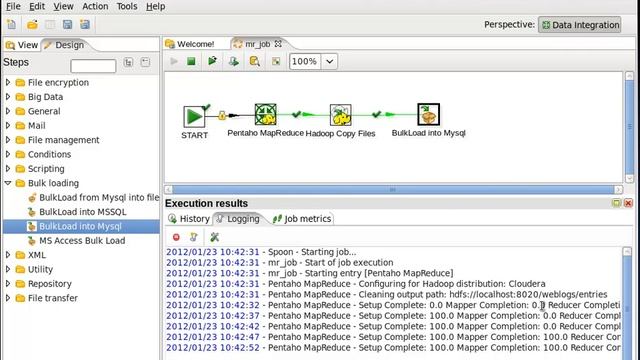This screenshot has width=640, height=360.
Task: Expand the Mail folder
Action: point(8,125)
